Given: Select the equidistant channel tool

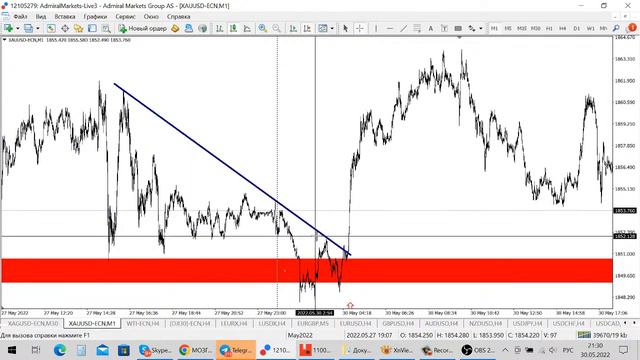Looking at the screenshot, I should tap(417, 28).
